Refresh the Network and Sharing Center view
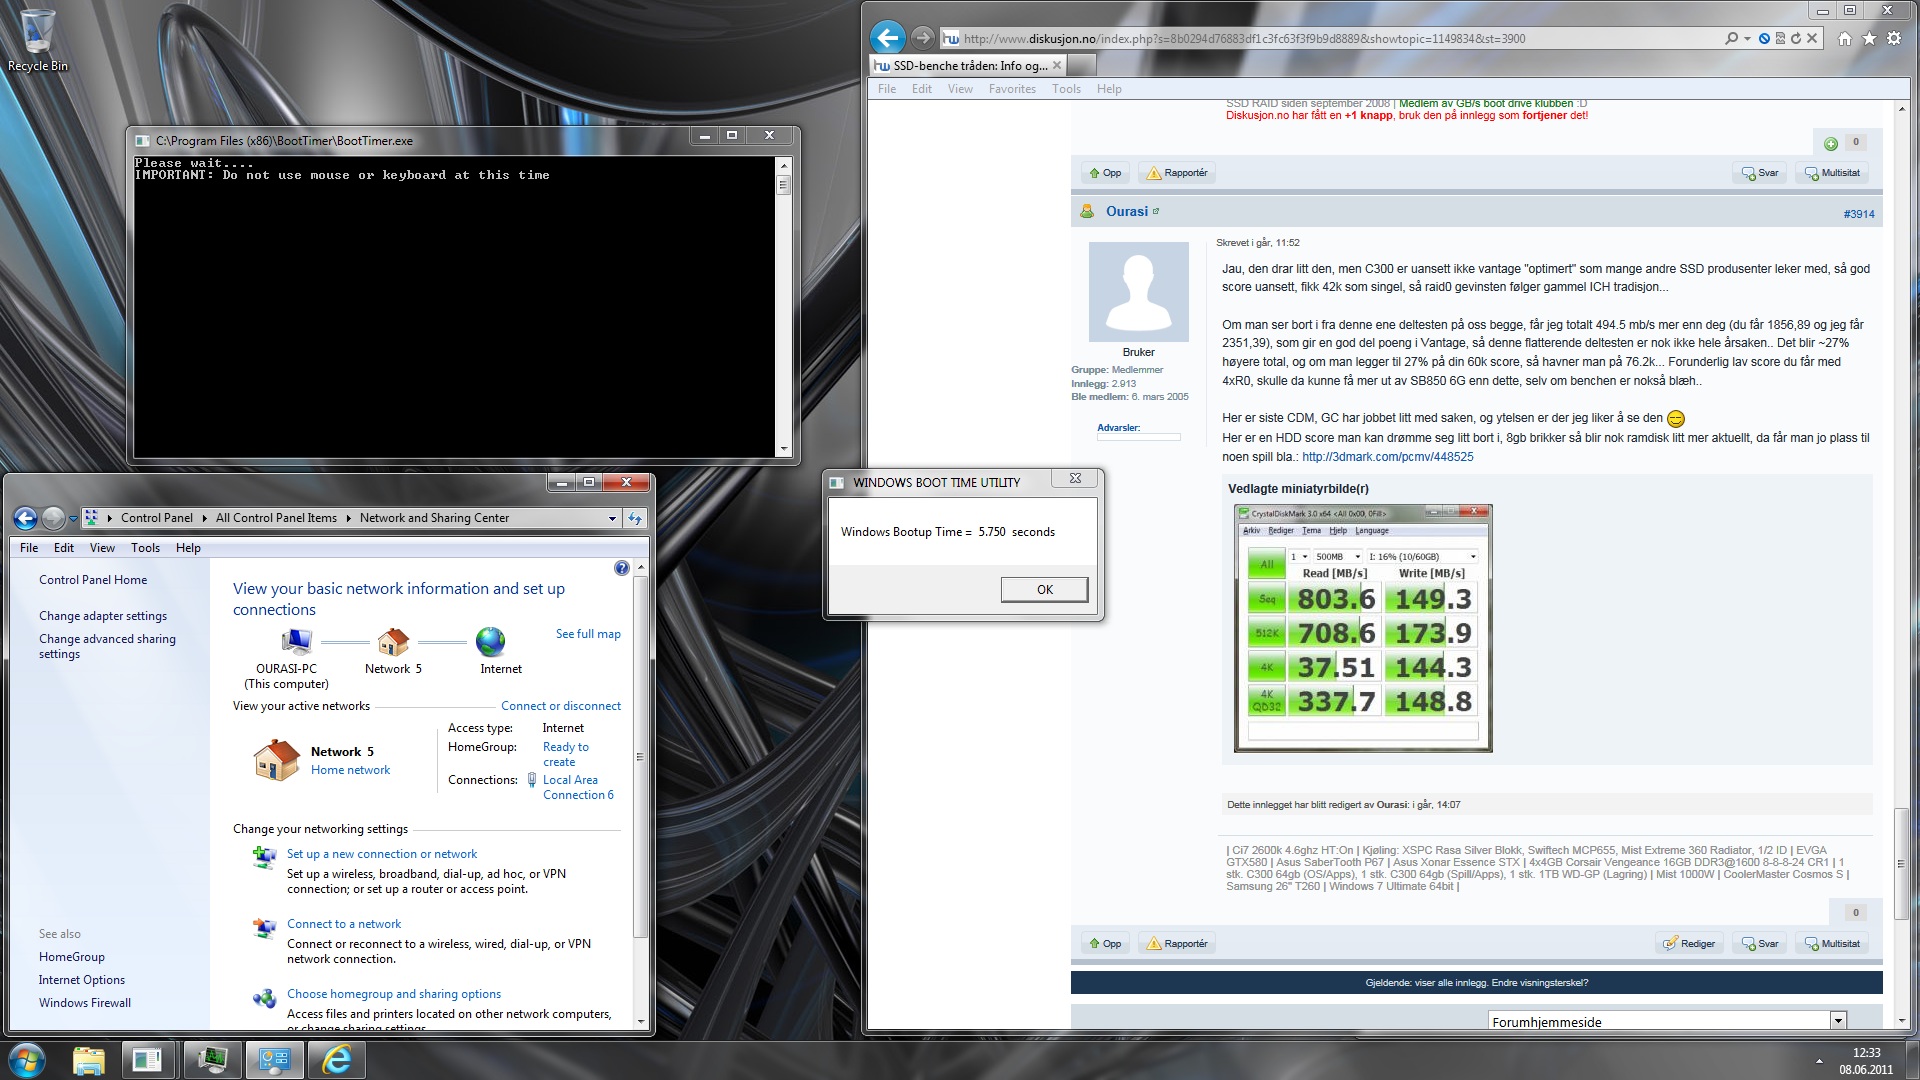The height and width of the screenshot is (1080, 1920). pyautogui.click(x=634, y=518)
